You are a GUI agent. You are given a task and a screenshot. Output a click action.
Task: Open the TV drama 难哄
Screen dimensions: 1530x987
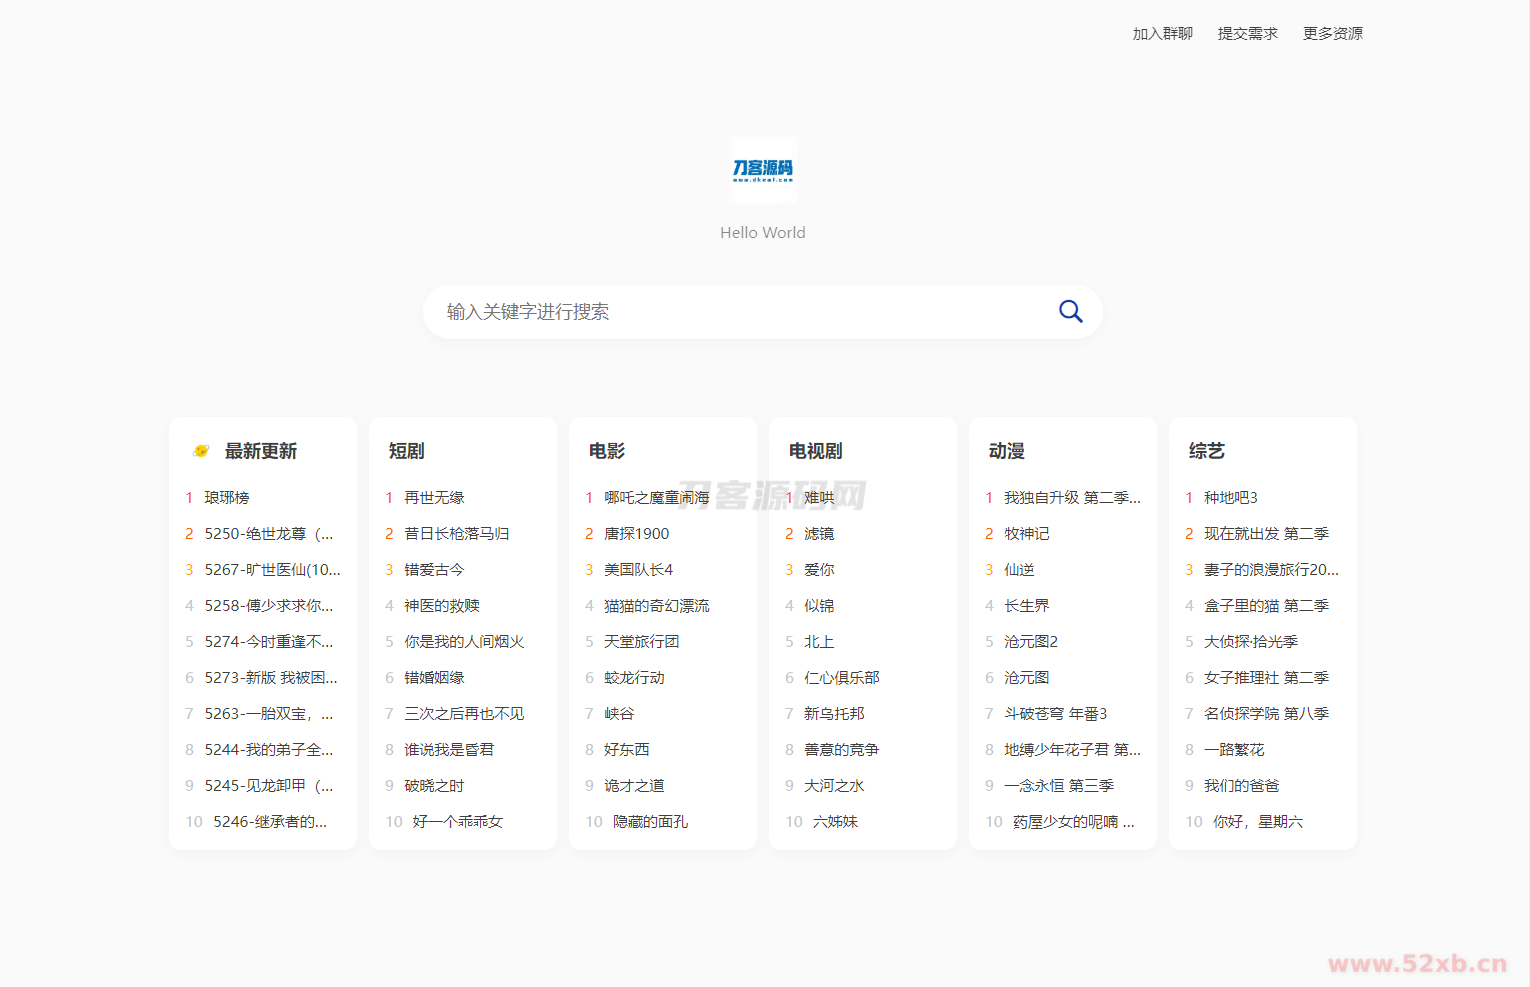click(x=818, y=497)
